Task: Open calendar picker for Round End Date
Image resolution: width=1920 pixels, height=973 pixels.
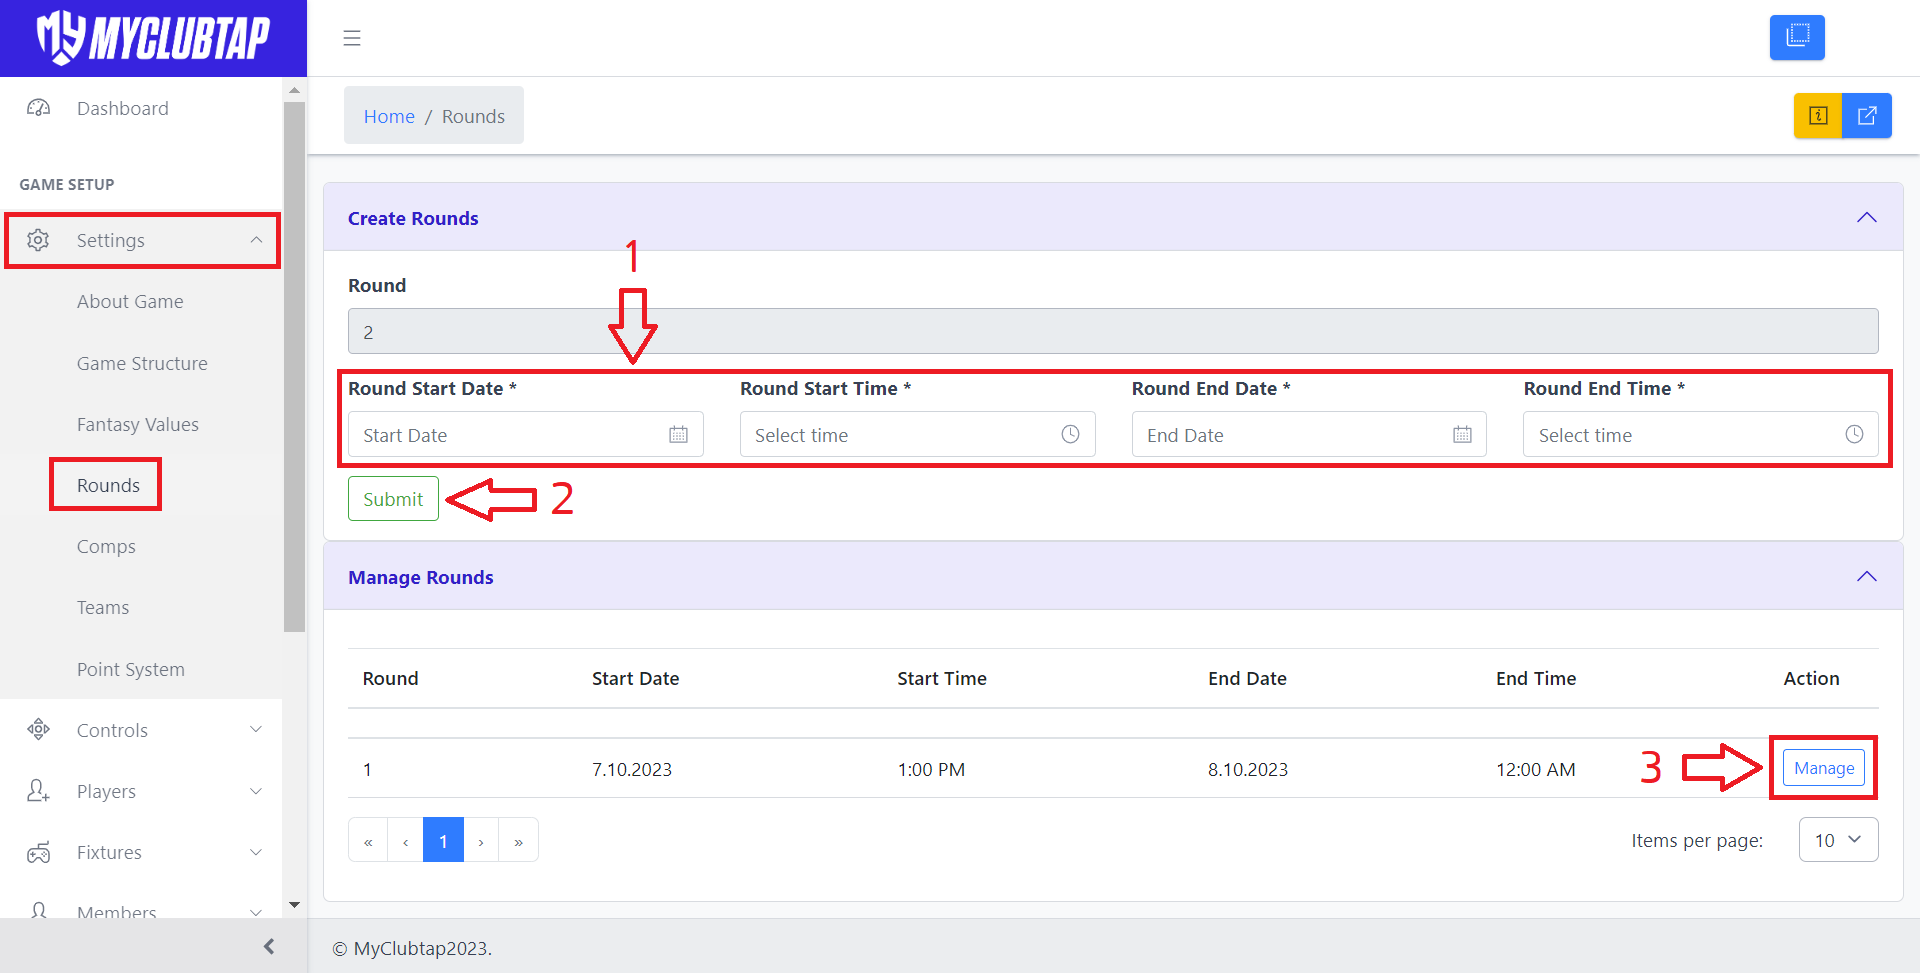Action: click(1462, 435)
